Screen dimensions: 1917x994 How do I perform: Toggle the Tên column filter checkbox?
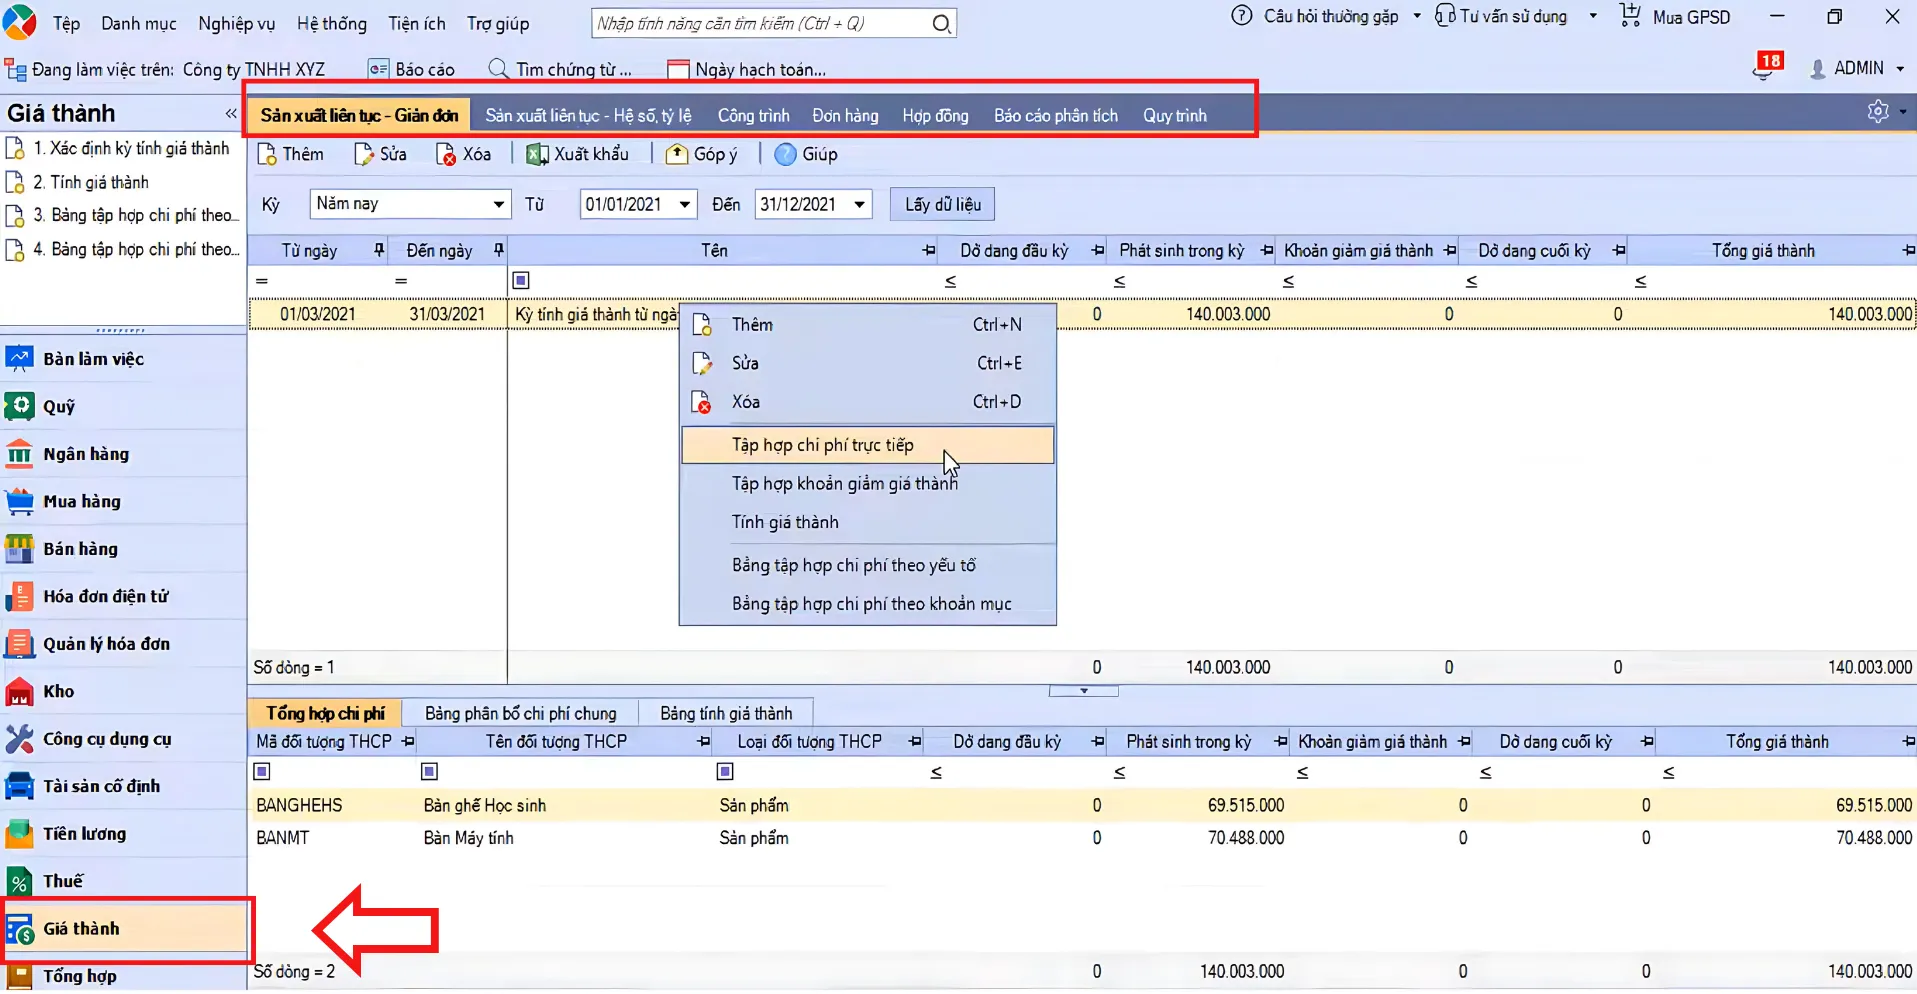tap(521, 281)
